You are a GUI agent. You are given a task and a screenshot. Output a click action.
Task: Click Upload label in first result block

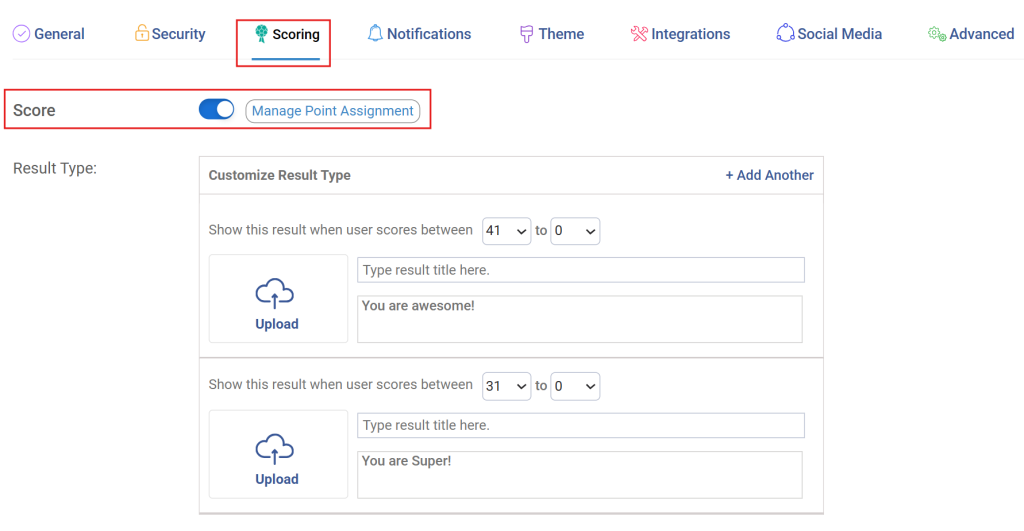(277, 324)
